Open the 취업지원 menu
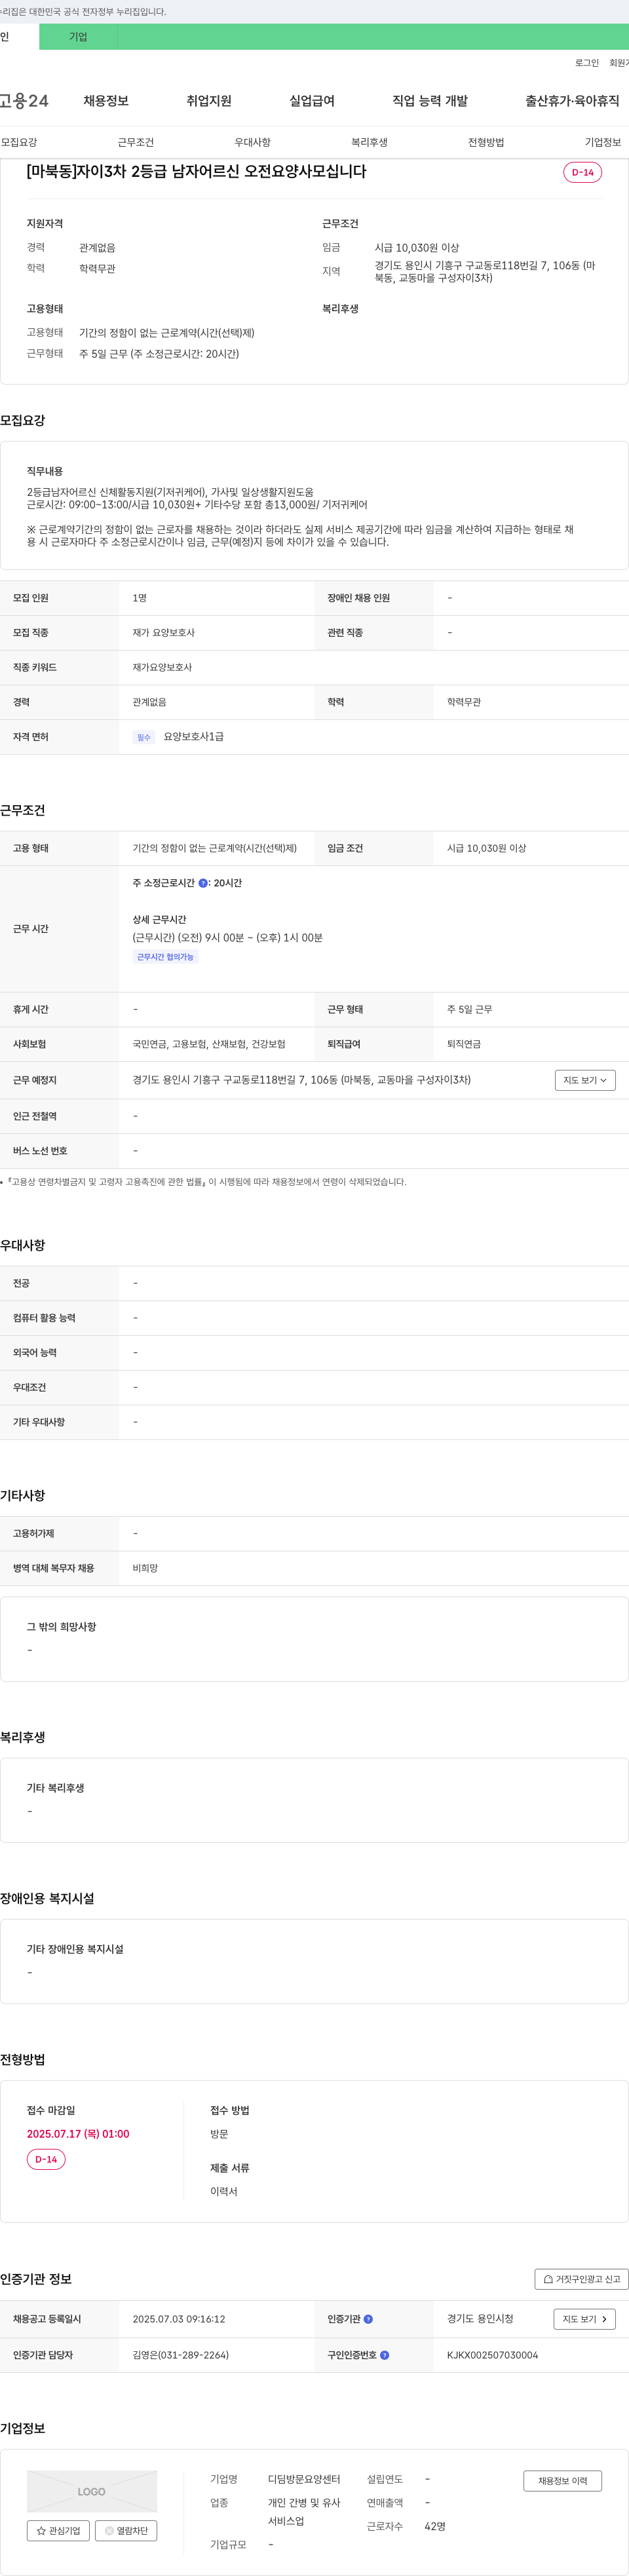This screenshot has height=2576, width=629. 209,101
